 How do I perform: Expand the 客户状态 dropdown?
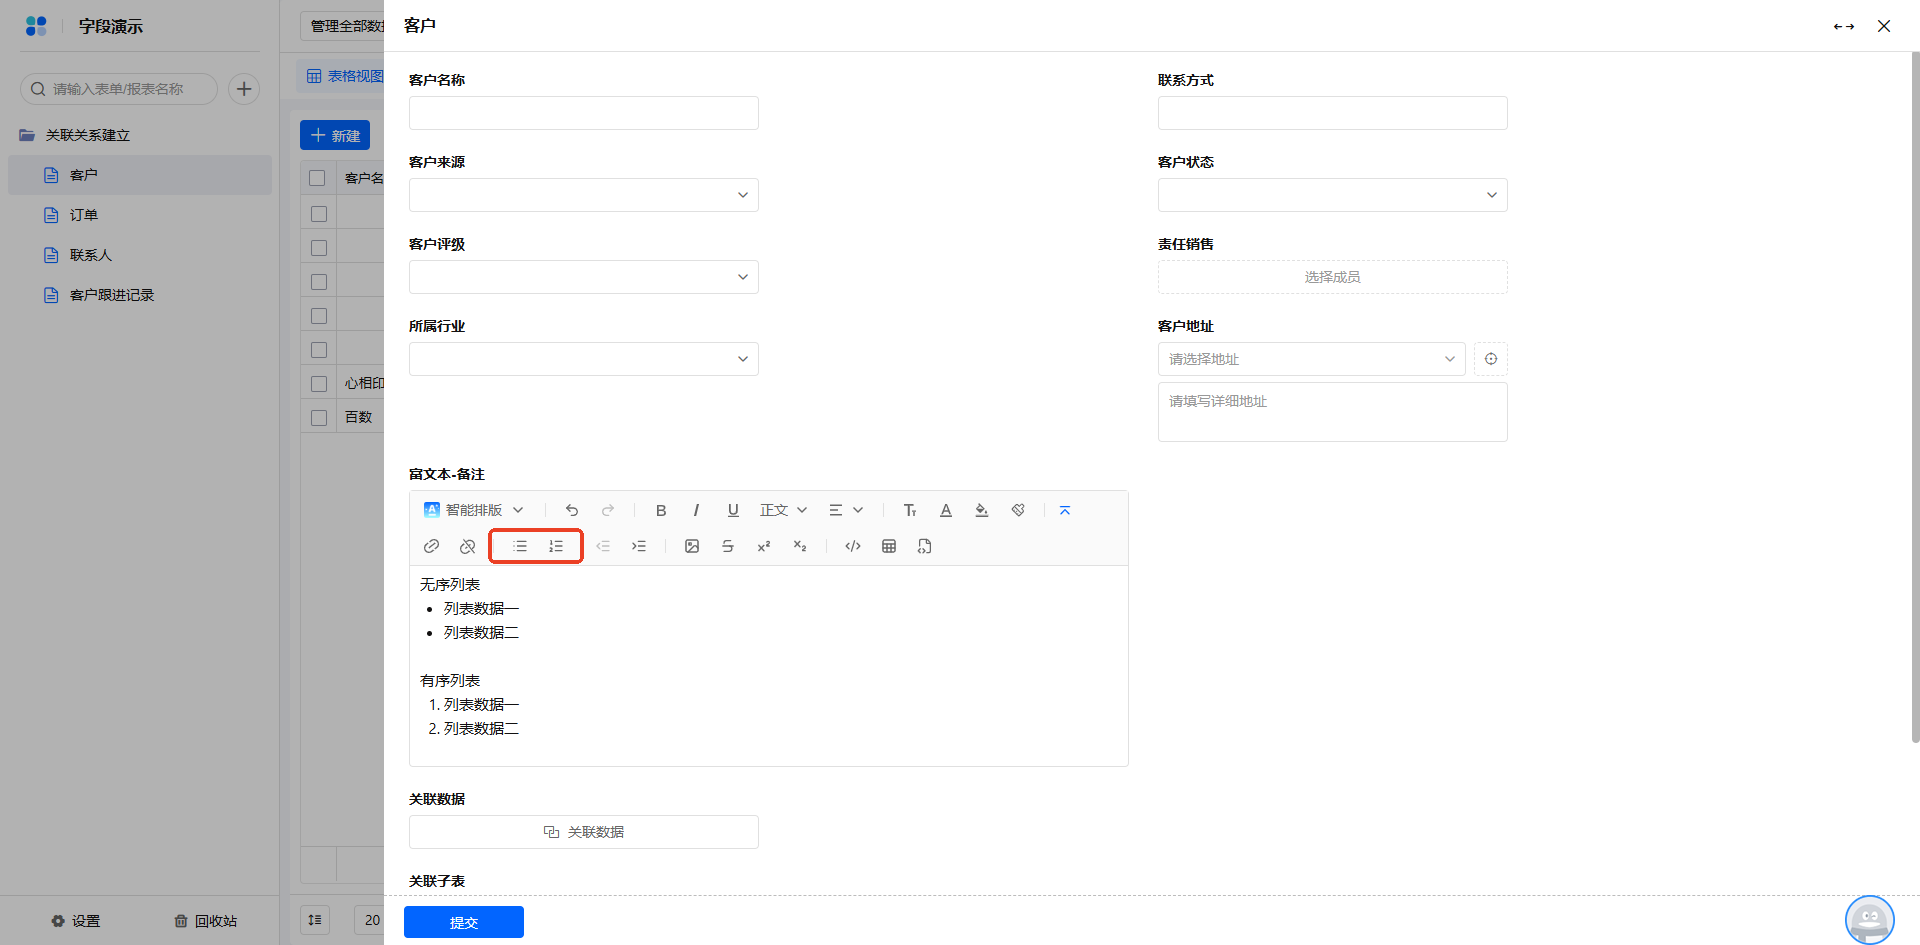click(x=1333, y=195)
